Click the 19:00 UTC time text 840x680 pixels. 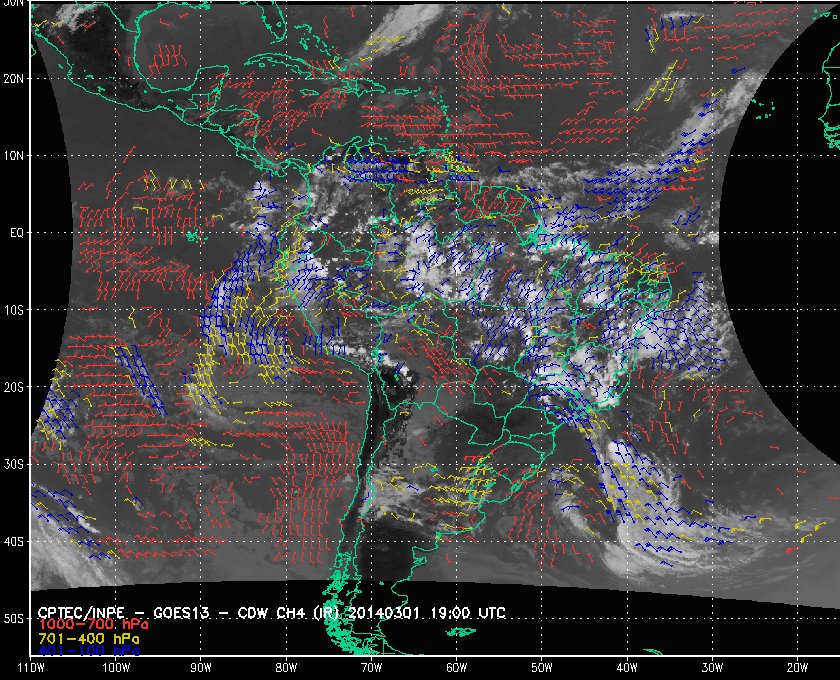[x=468, y=613]
